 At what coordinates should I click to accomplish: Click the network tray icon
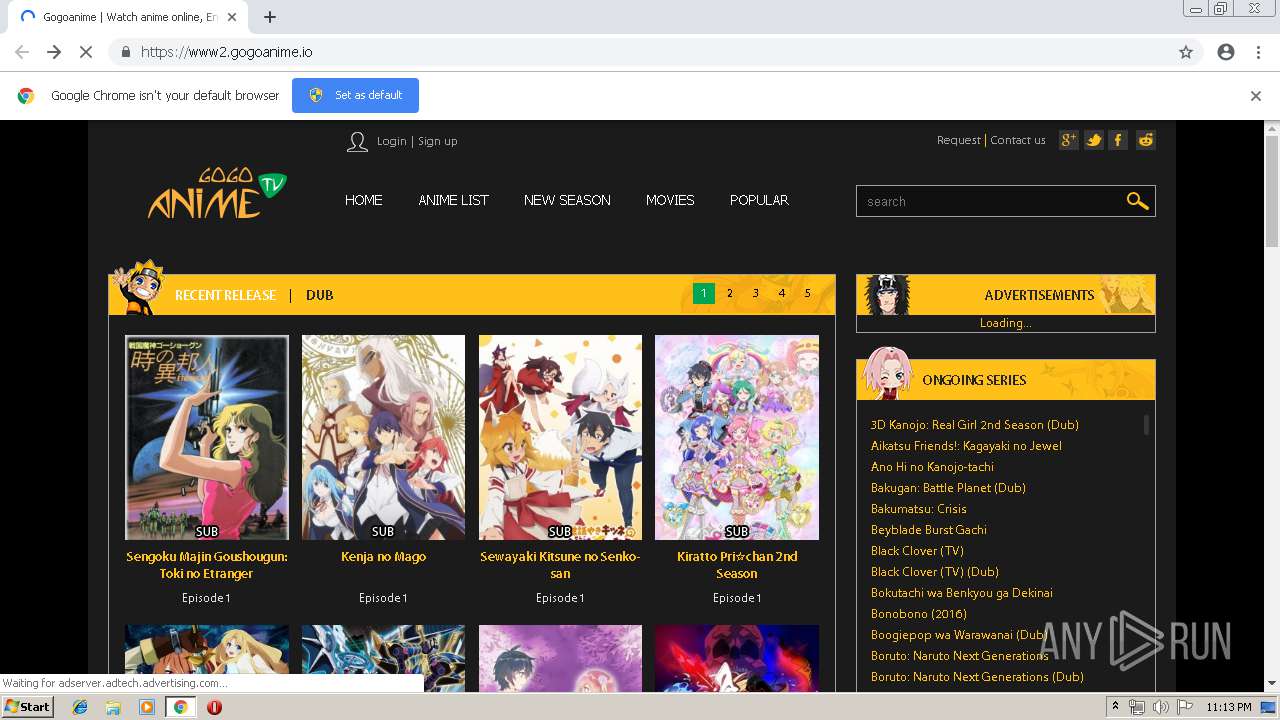(1137, 707)
